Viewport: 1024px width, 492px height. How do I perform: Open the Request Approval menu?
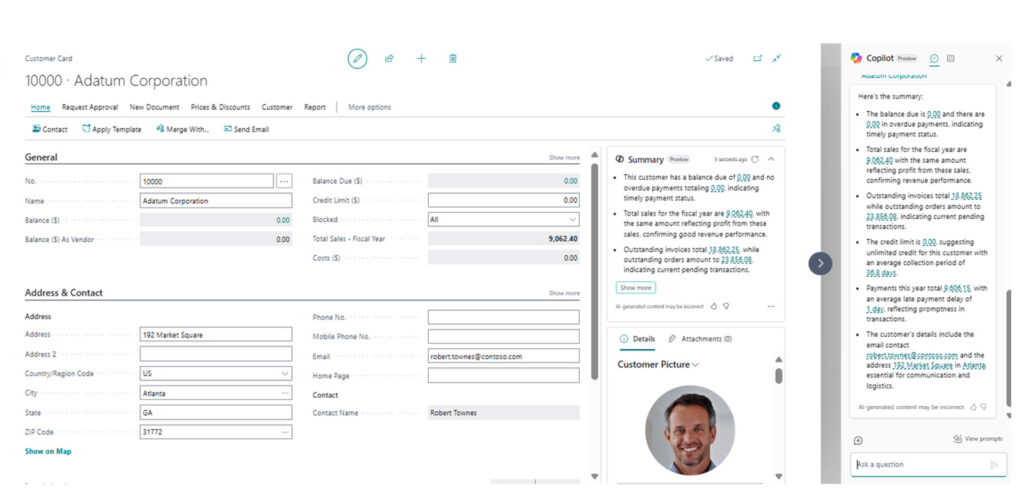coord(90,107)
